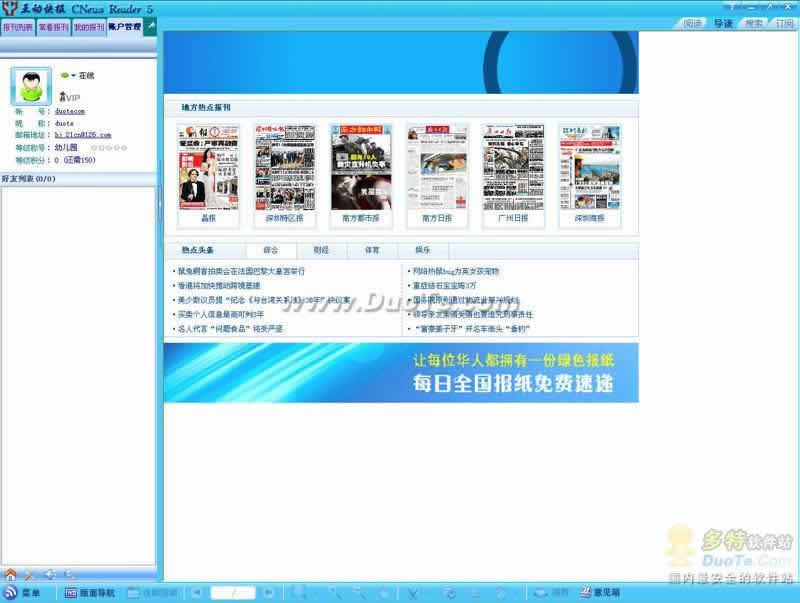Click the VIP badge icon
Image resolution: width=800 pixels, height=603 pixels.
[70, 97]
